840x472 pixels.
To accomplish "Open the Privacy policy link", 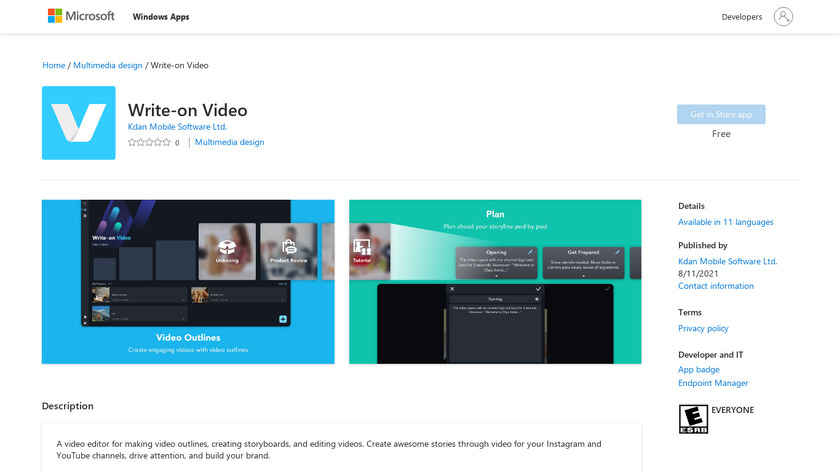I will coord(703,328).
